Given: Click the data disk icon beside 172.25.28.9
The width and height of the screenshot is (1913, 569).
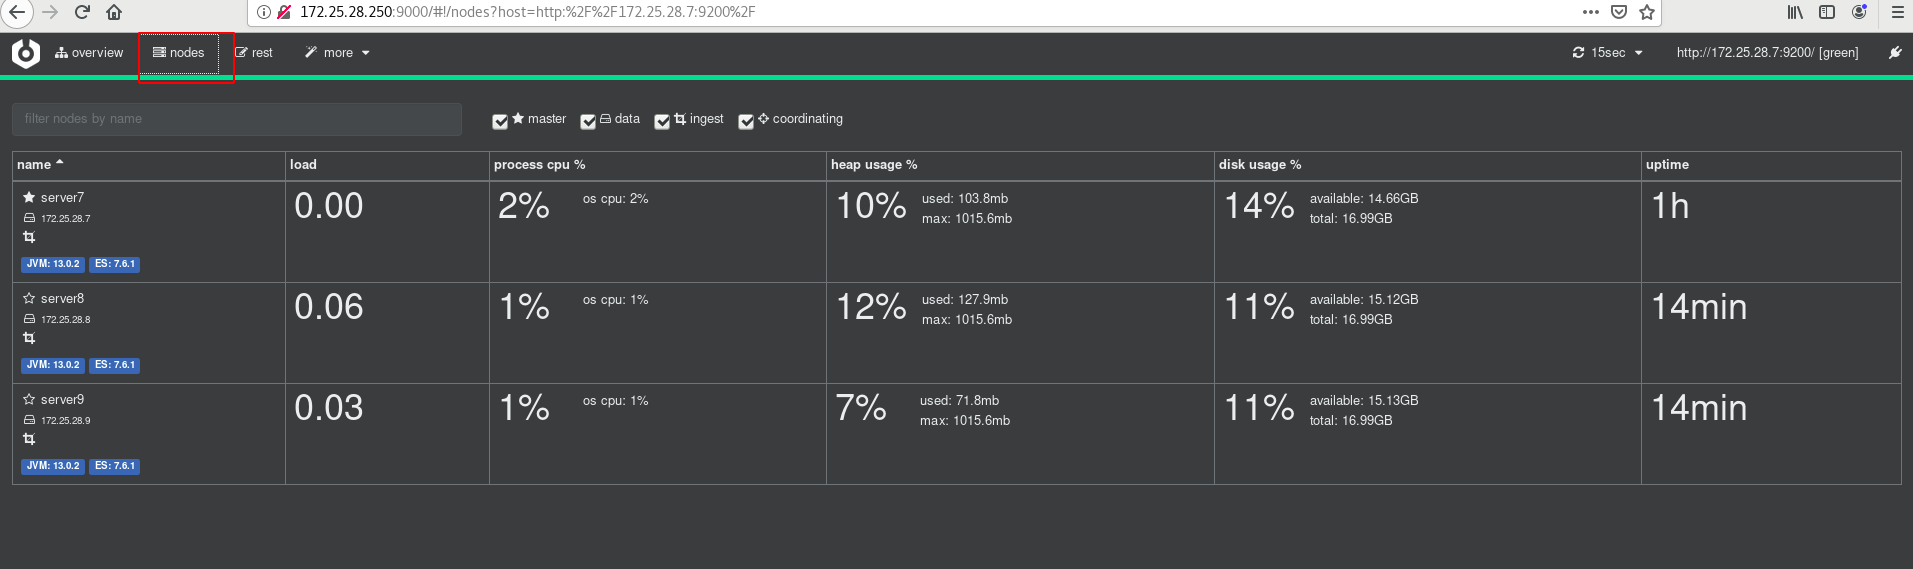Looking at the screenshot, I should tap(29, 420).
